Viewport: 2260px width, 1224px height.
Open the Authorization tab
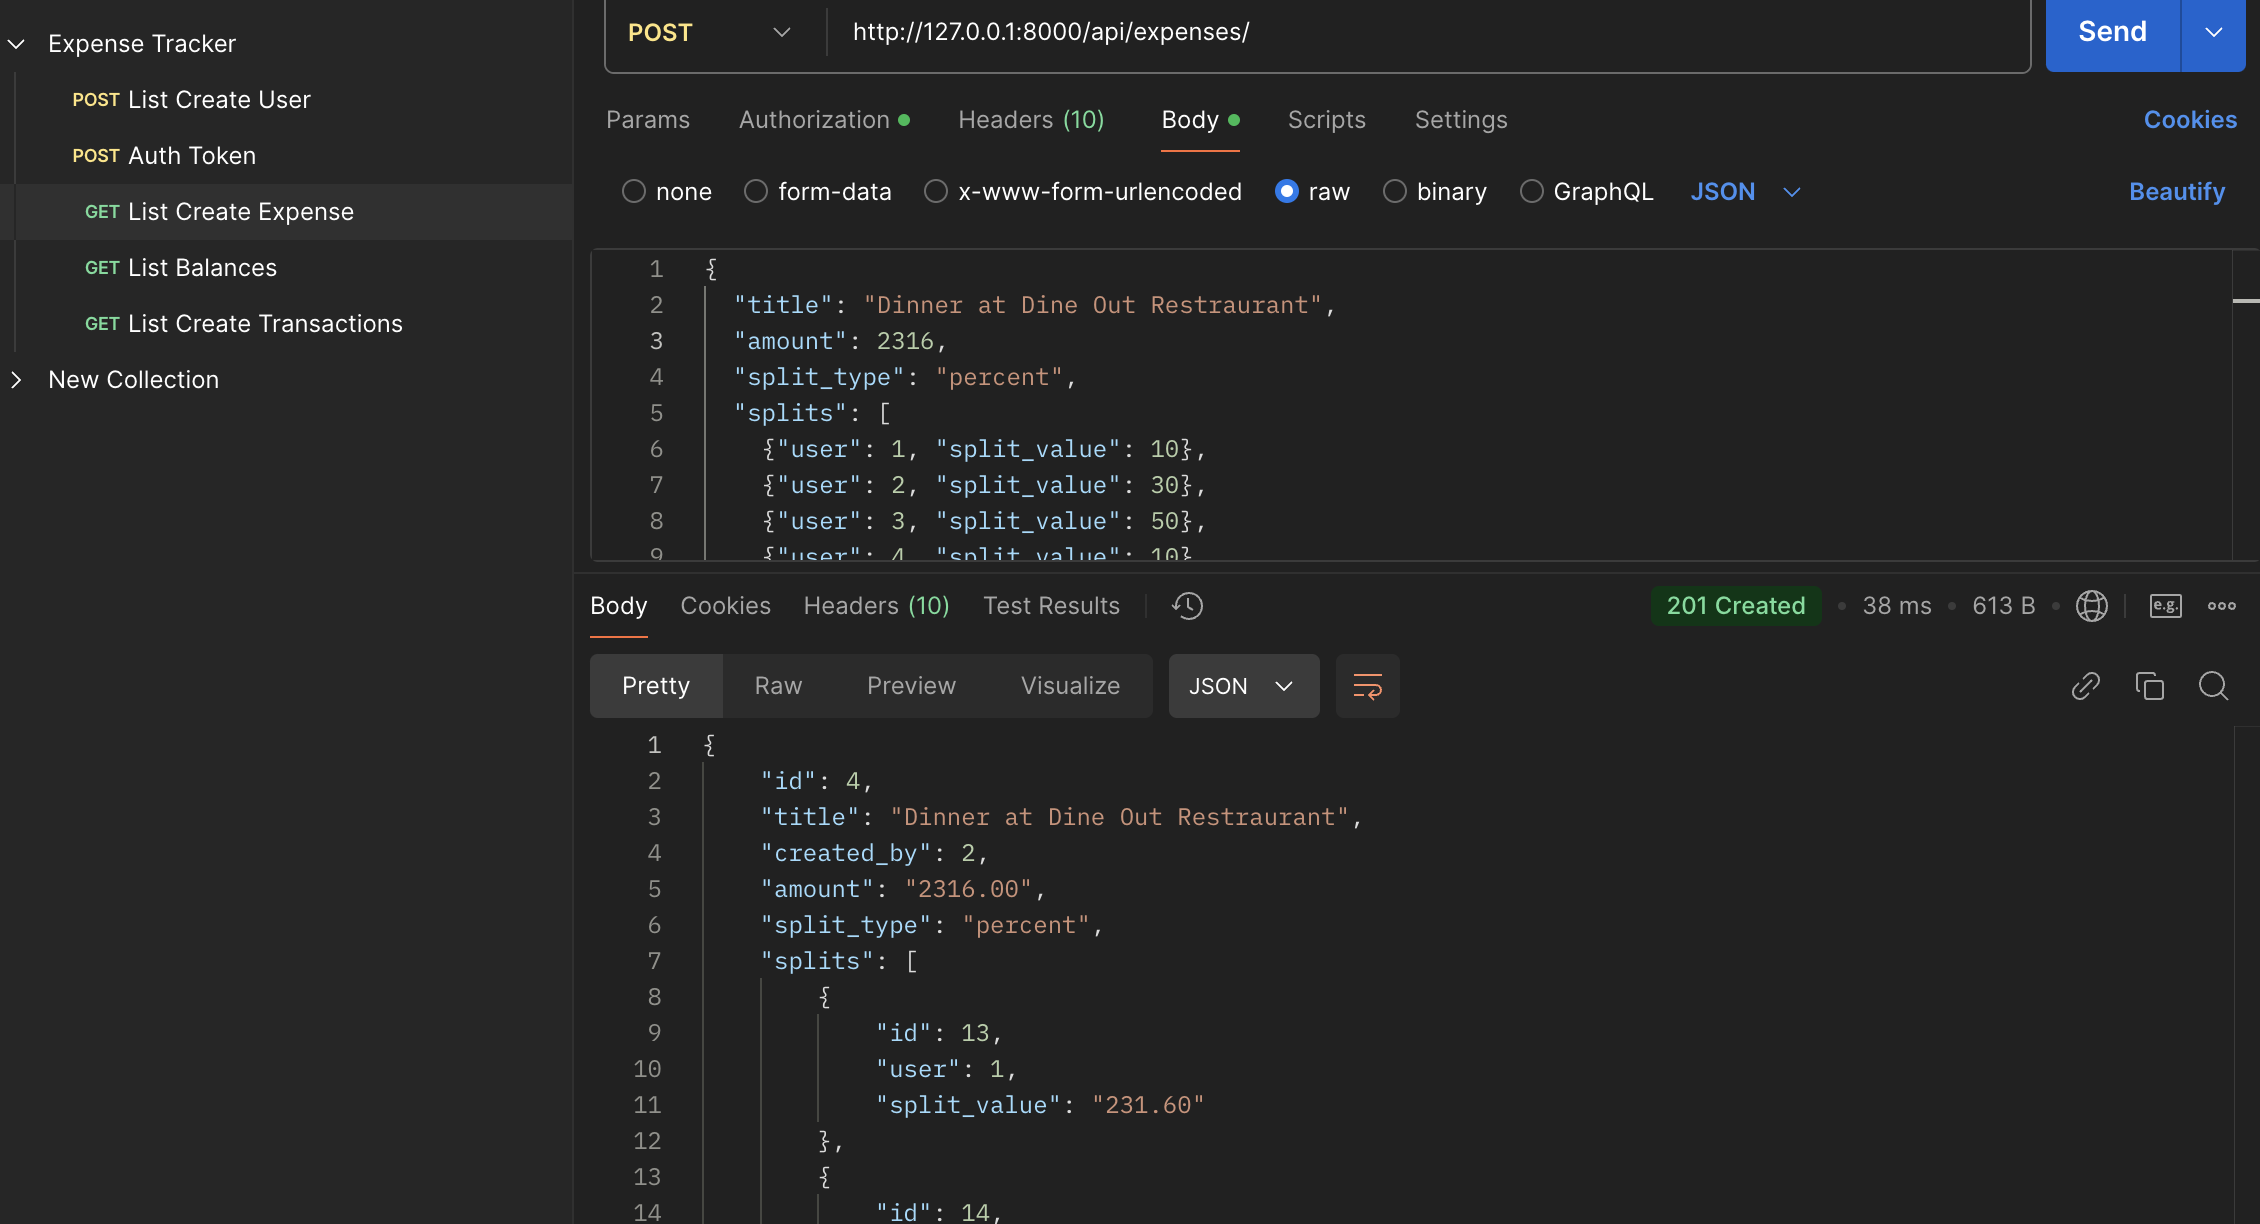824,120
